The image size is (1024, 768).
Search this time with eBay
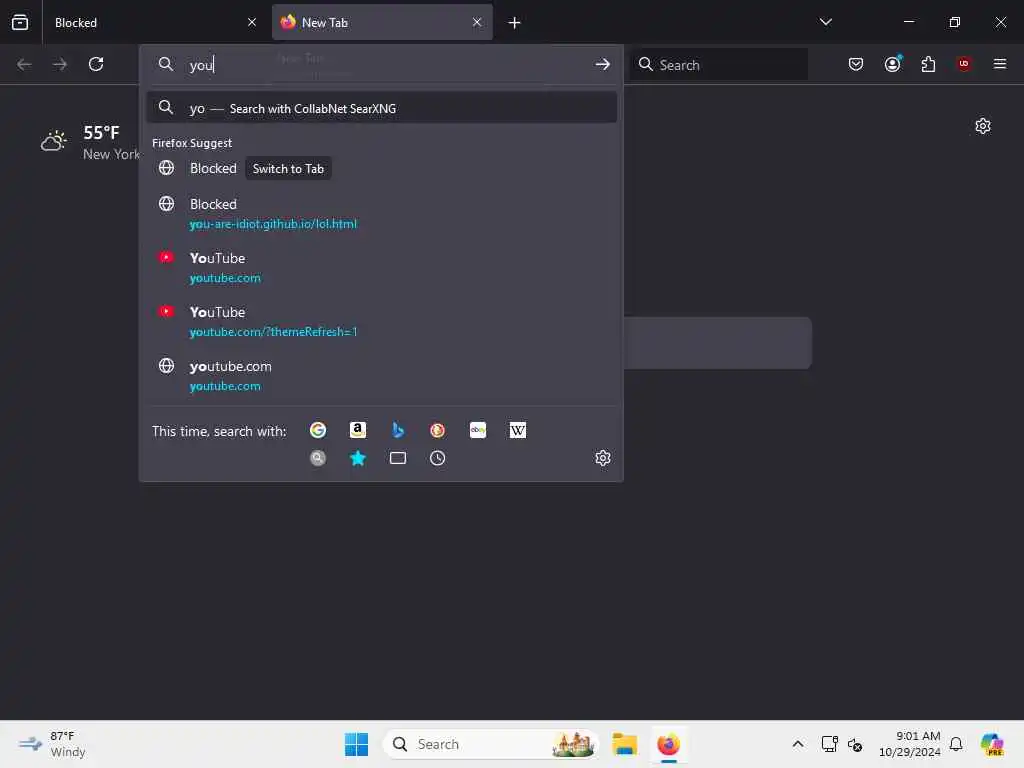[478, 430]
